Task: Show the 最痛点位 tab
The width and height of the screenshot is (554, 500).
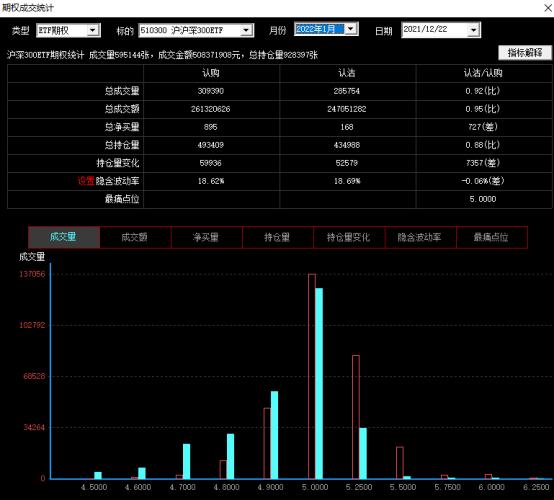Action: point(492,237)
